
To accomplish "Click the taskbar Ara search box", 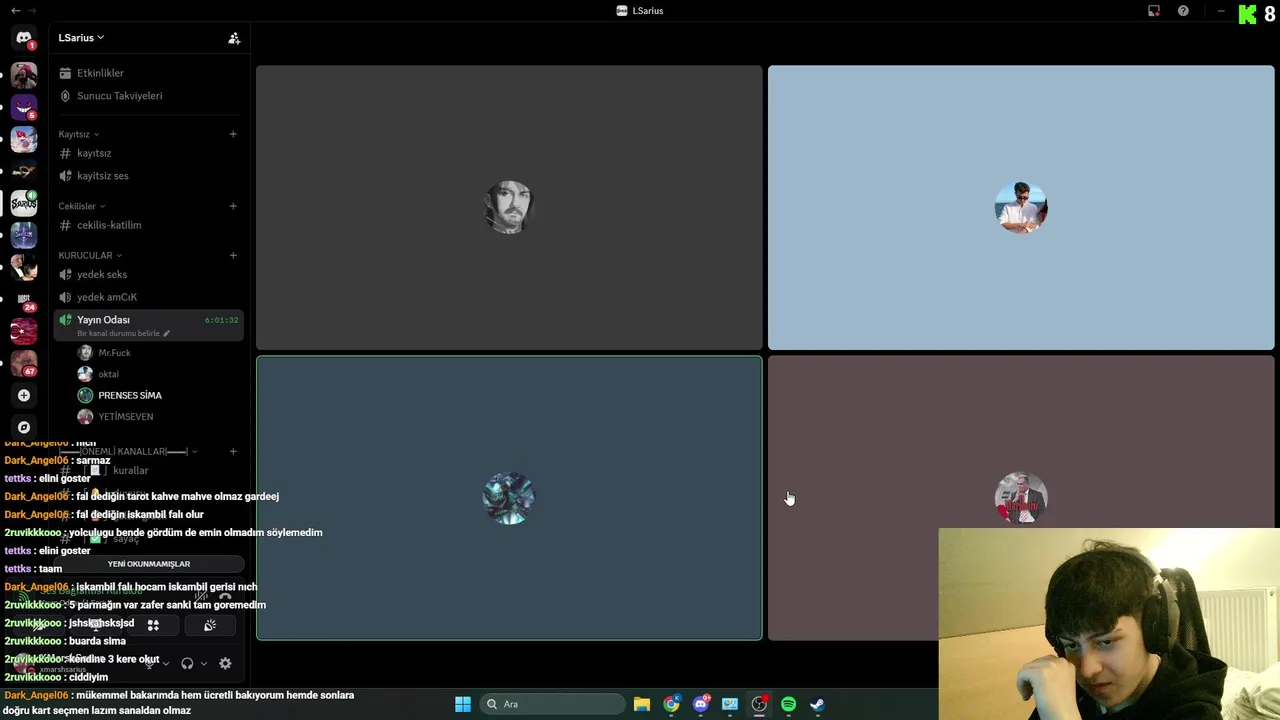I will (x=551, y=704).
